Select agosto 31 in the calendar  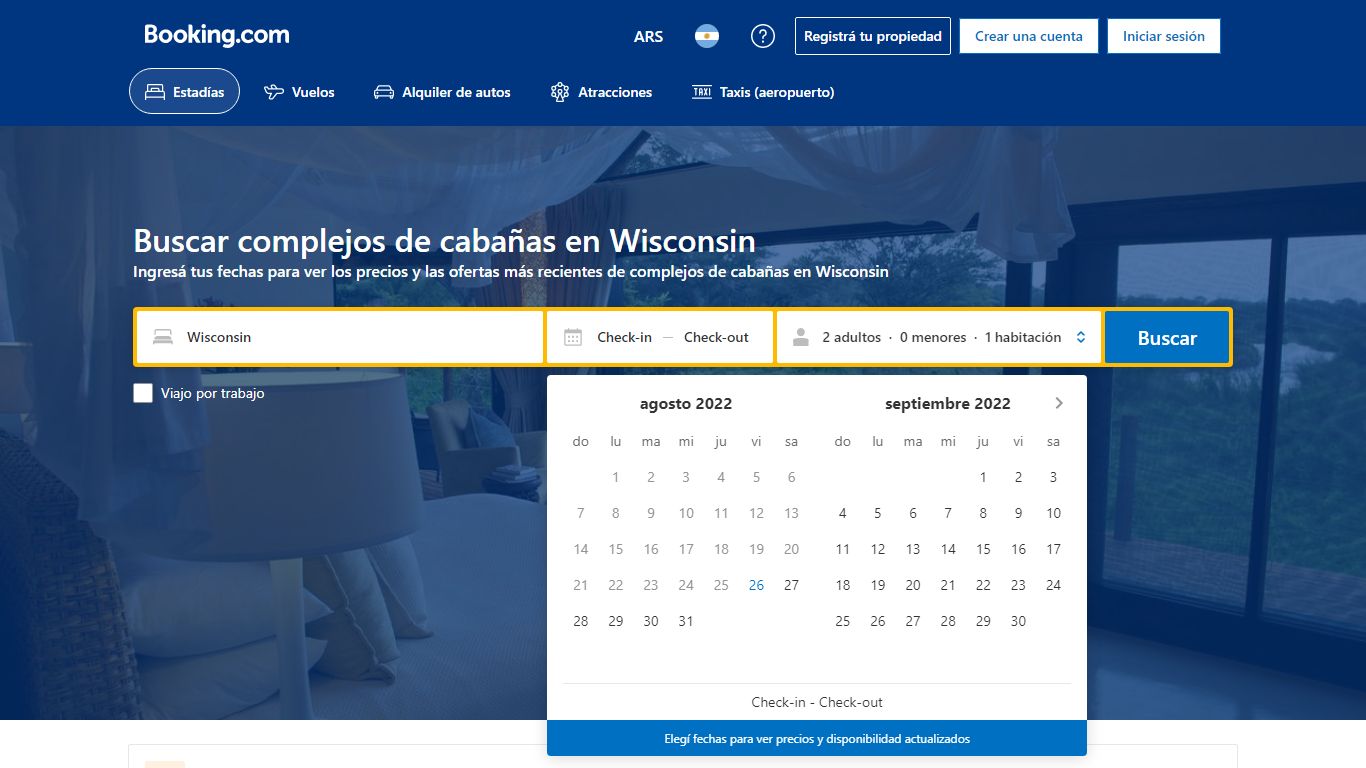[686, 621]
